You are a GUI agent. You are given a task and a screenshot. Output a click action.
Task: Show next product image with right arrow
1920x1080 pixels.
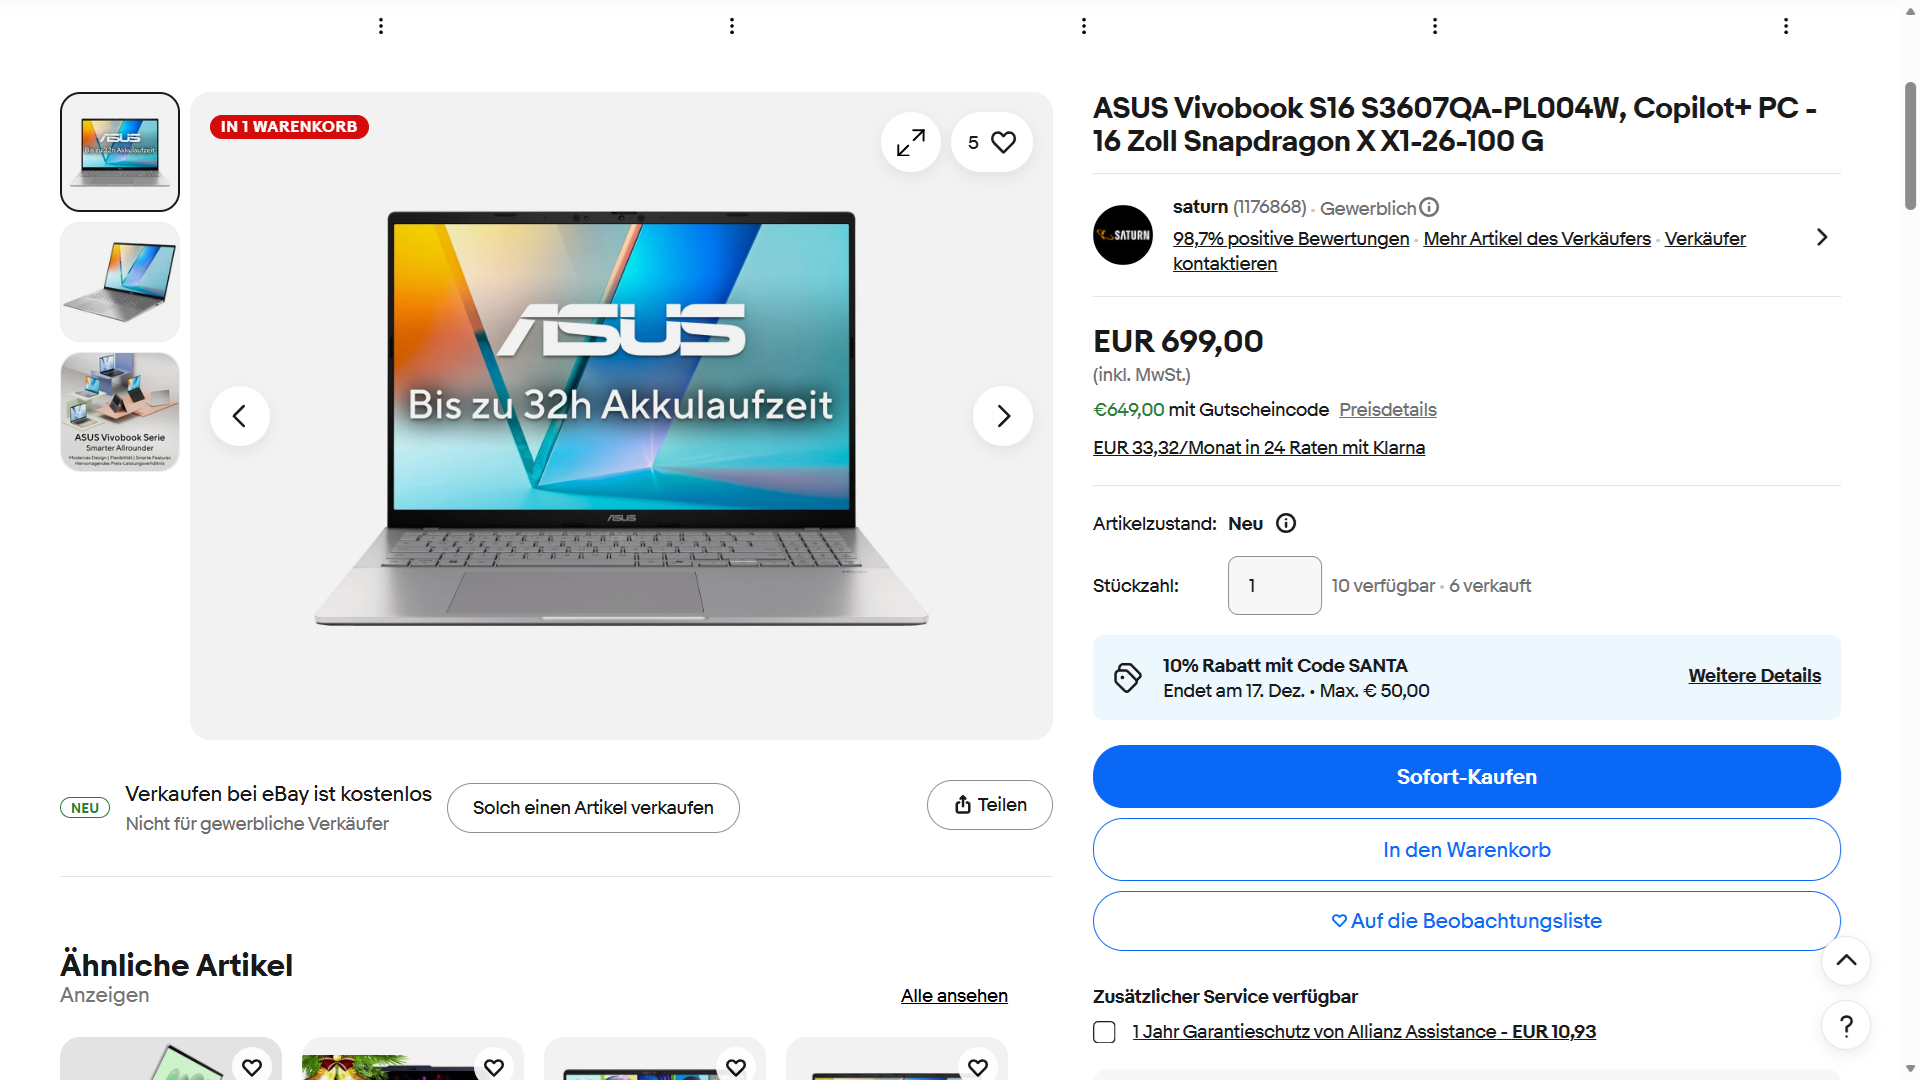coord(1002,416)
